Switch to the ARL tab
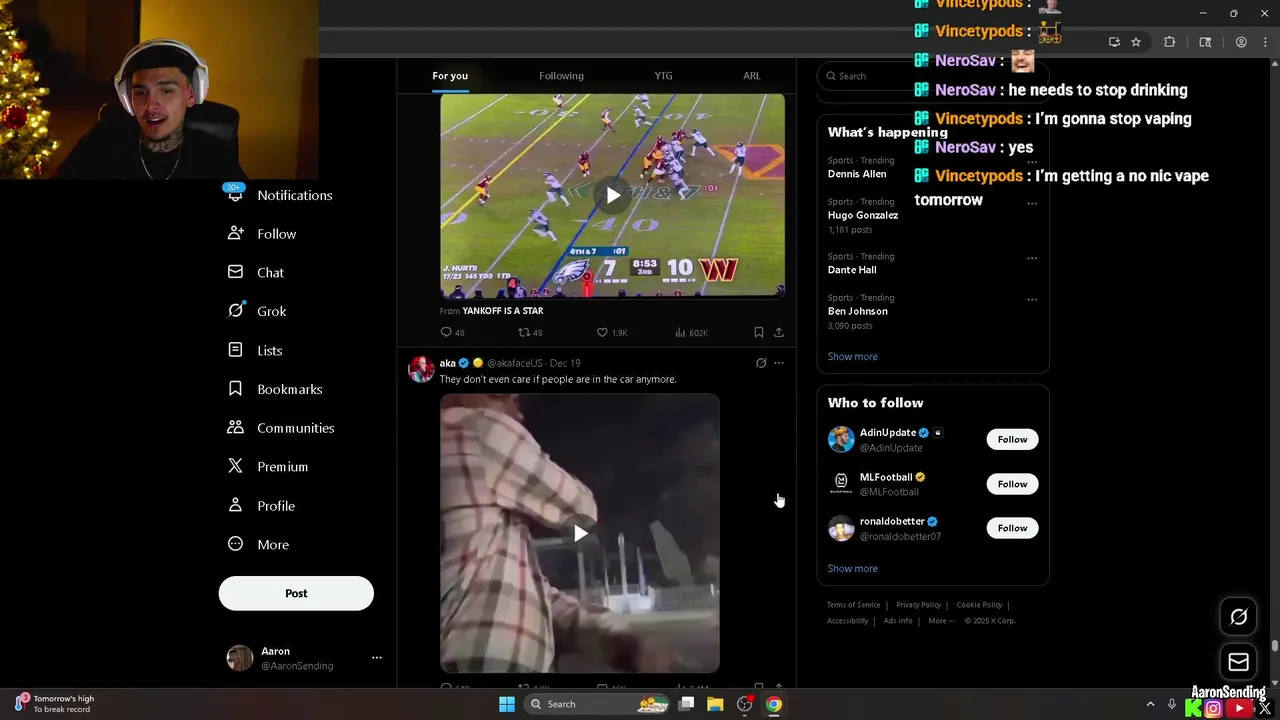Viewport: 1280px width, 720px height. click(751, 76)
